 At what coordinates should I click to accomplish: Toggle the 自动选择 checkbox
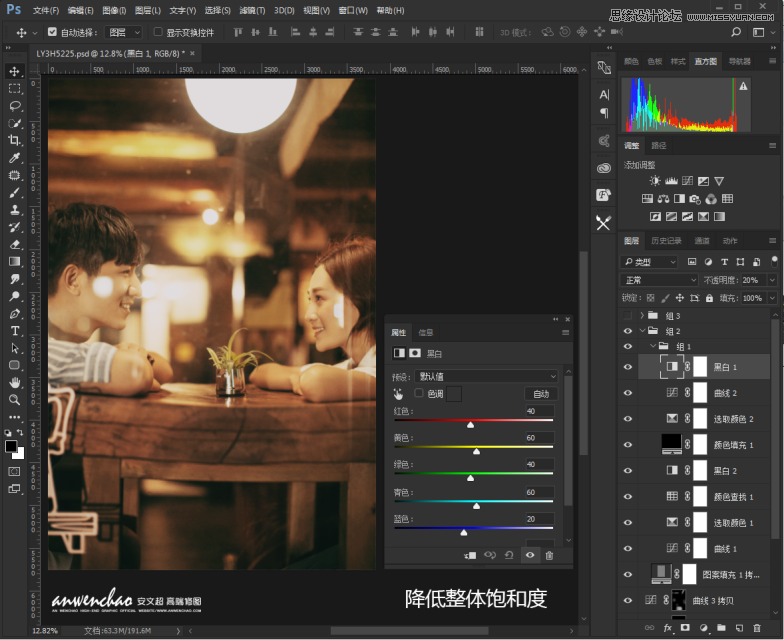point(52,32)
